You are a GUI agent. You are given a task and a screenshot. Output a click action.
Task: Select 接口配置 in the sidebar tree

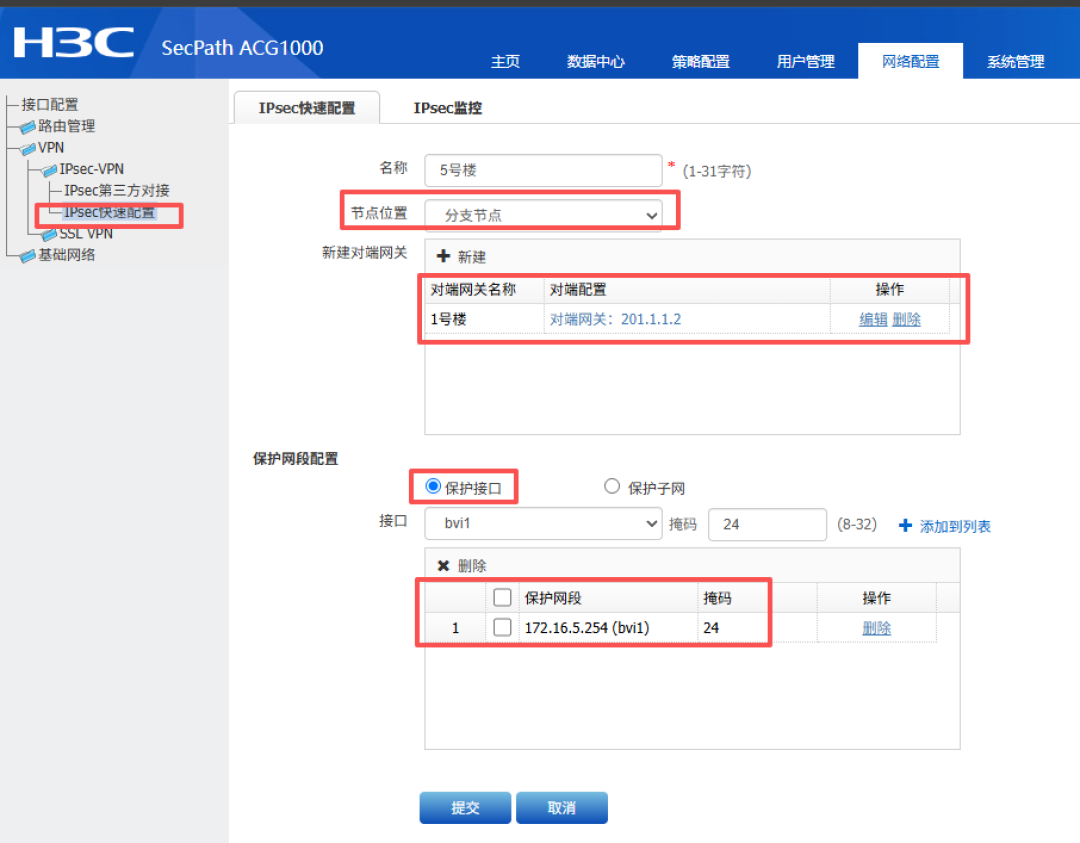pyautogui.click(x=50, y=105)
